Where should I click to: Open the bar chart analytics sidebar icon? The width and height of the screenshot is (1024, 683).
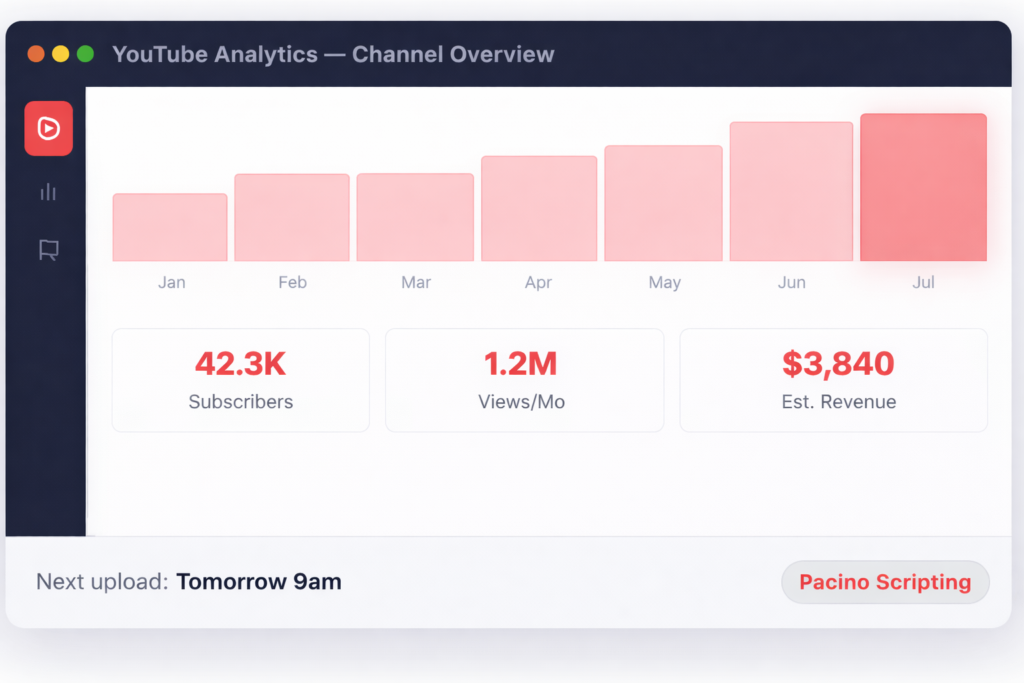coord(48,192)
